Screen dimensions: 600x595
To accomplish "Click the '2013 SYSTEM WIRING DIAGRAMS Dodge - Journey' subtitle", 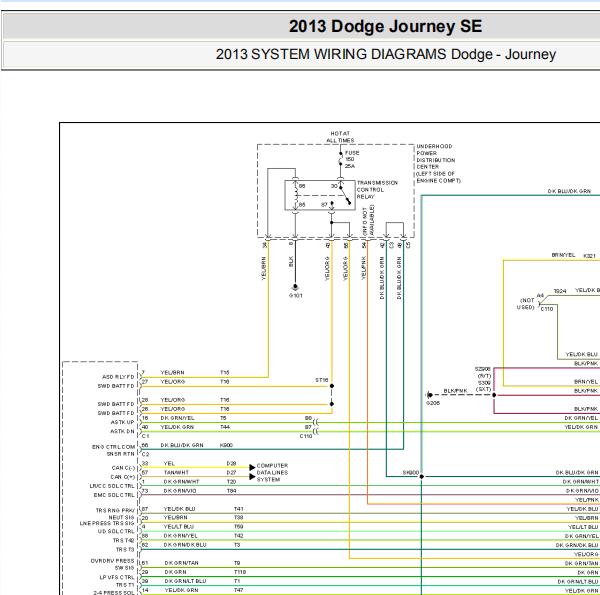I will point(386,54).
